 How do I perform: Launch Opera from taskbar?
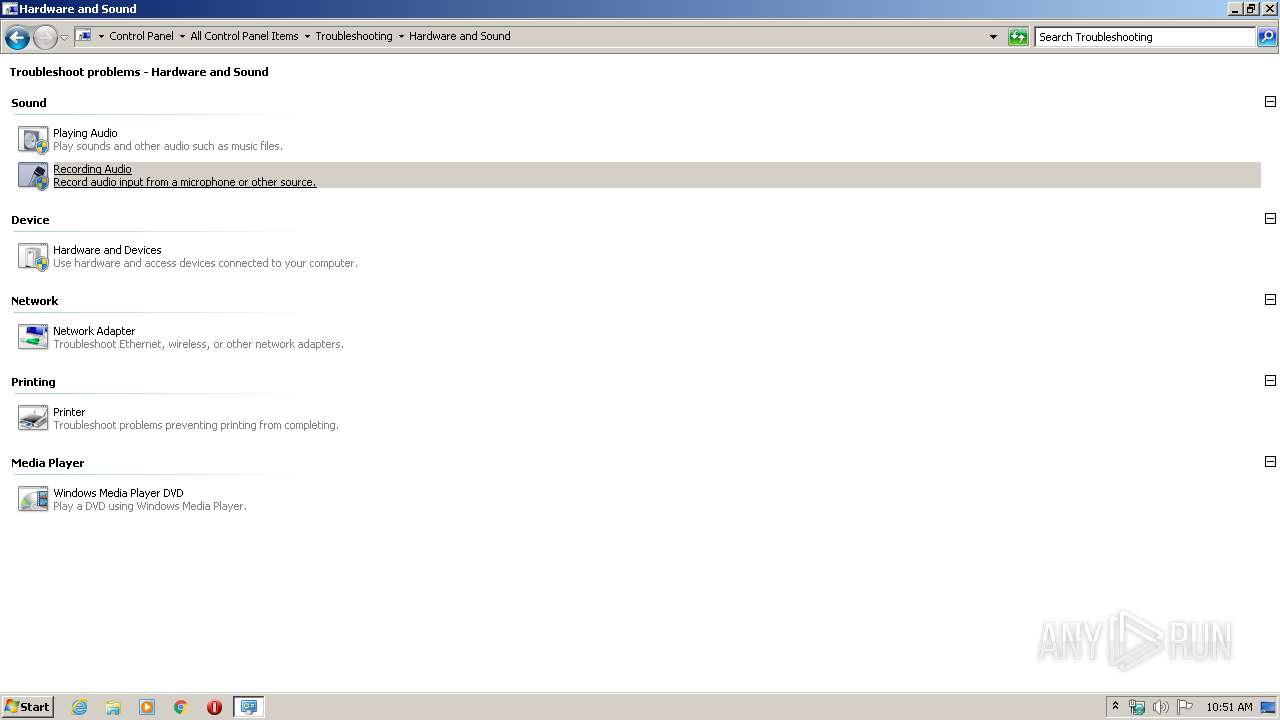coord(214,707)
